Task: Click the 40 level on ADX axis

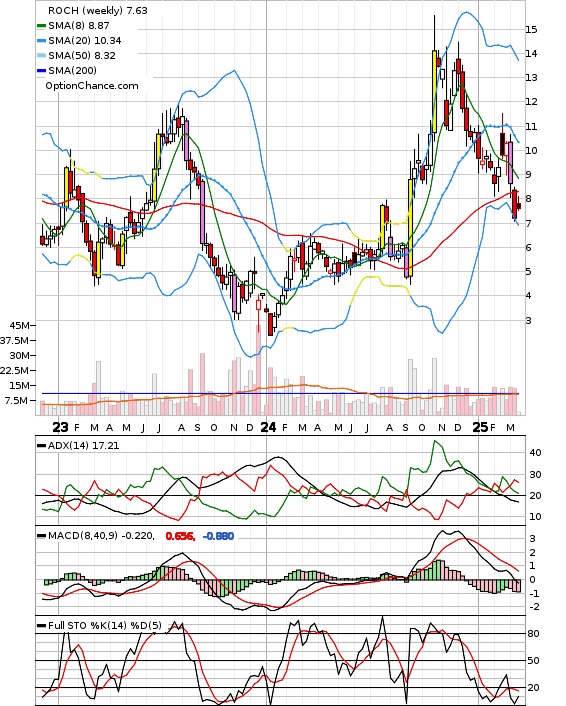Action: tap(535, 453)
